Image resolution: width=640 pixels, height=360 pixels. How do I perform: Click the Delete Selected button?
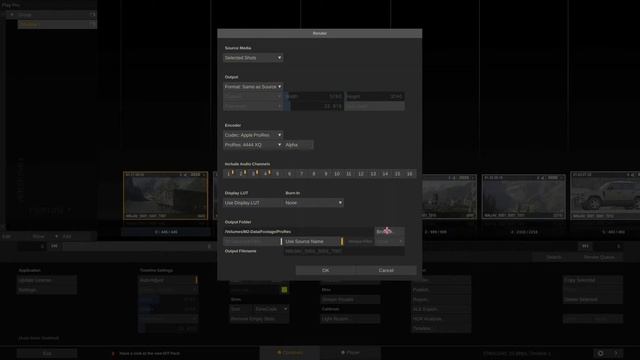coord(593,300)
